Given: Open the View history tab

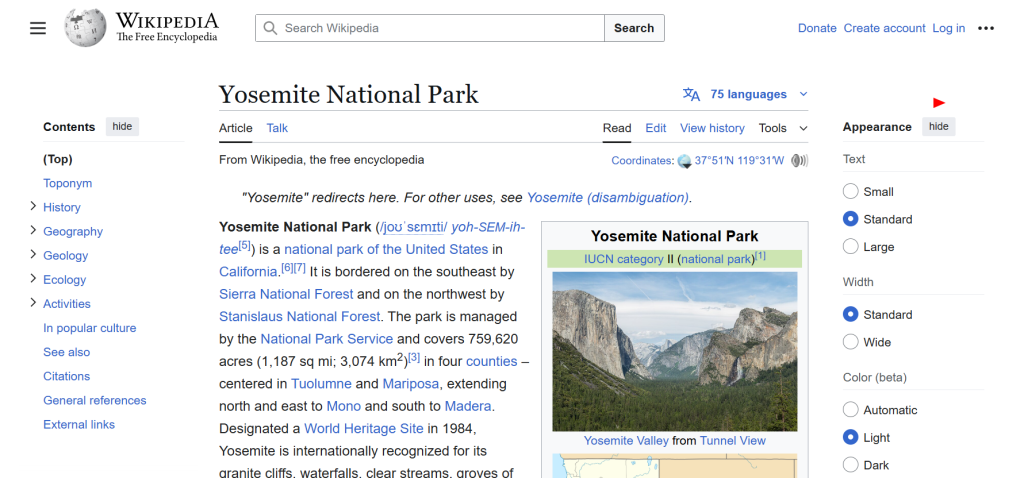Looking at the screenshot, I should (712, 128).
